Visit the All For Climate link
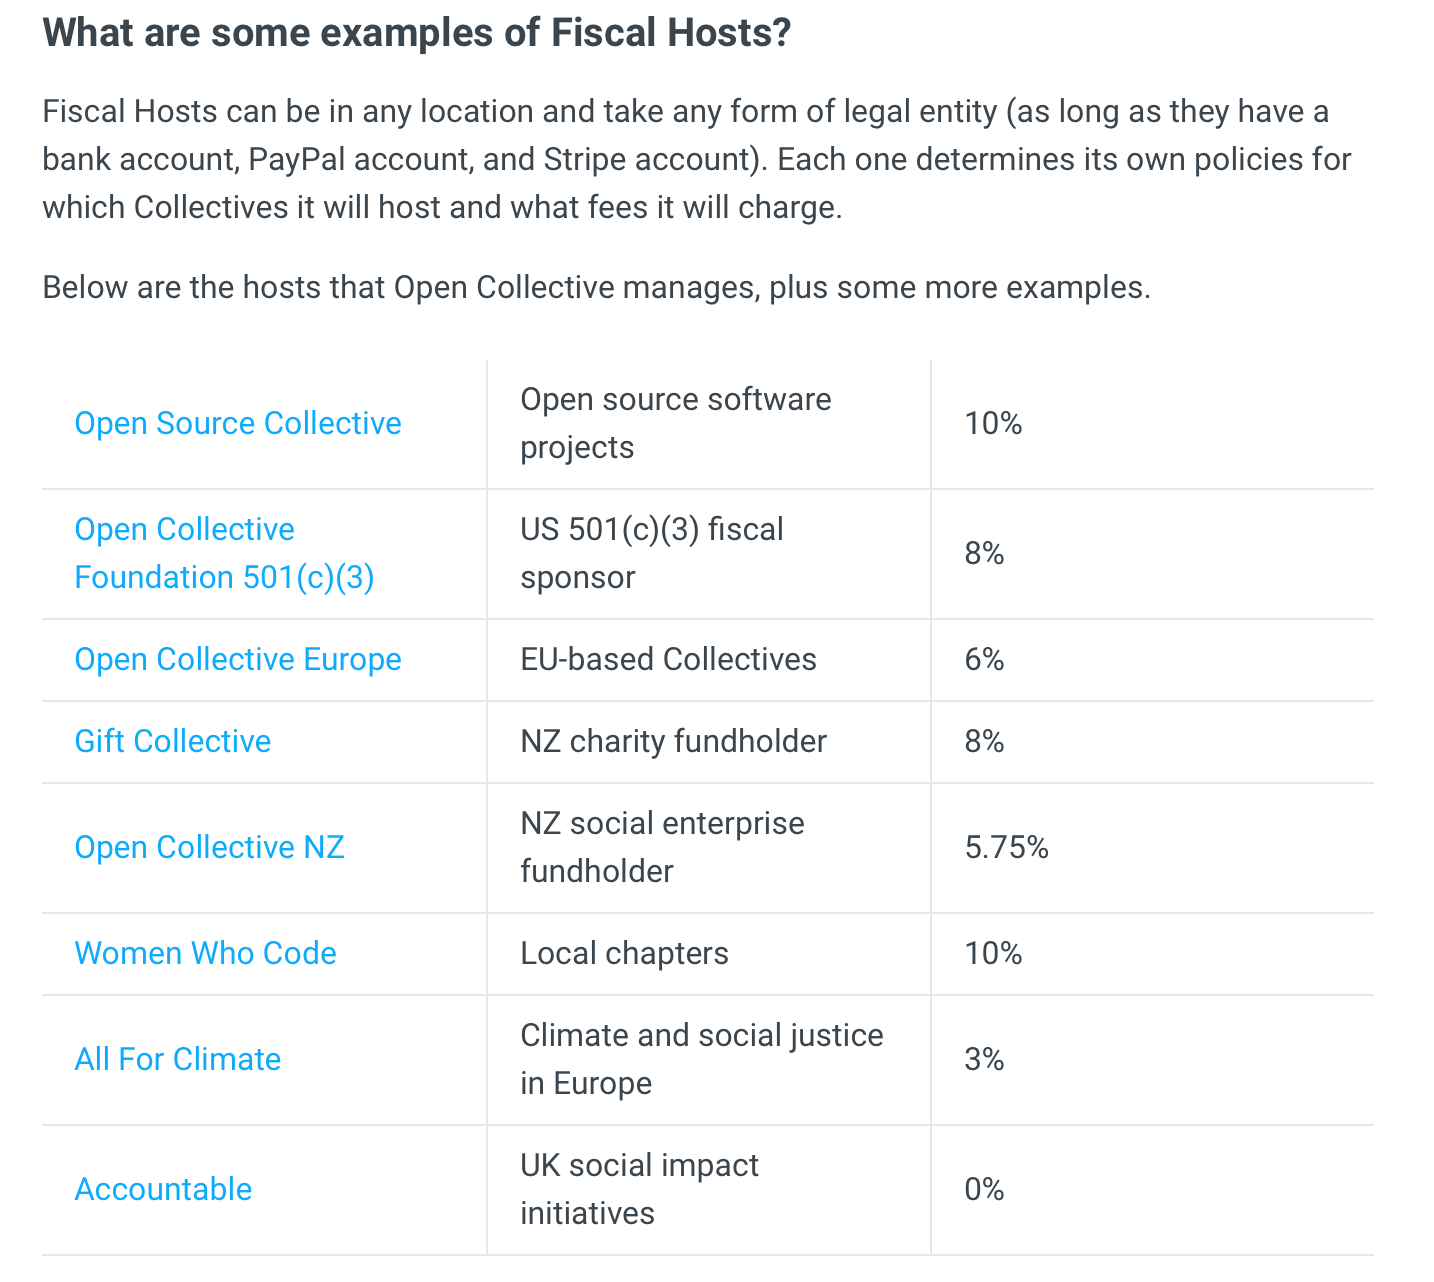The width and height of the screenshot is (1434, 1282). [x=178, y=1059]
